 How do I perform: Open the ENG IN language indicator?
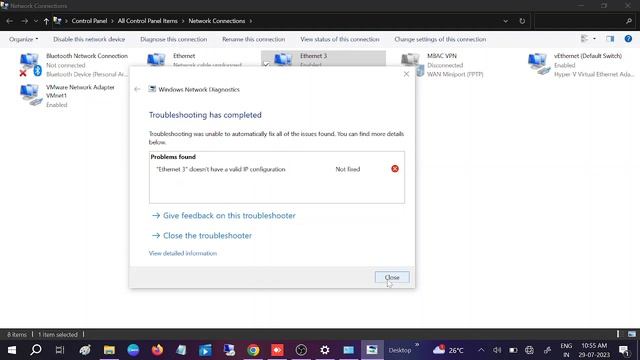(x=566, y=350)
